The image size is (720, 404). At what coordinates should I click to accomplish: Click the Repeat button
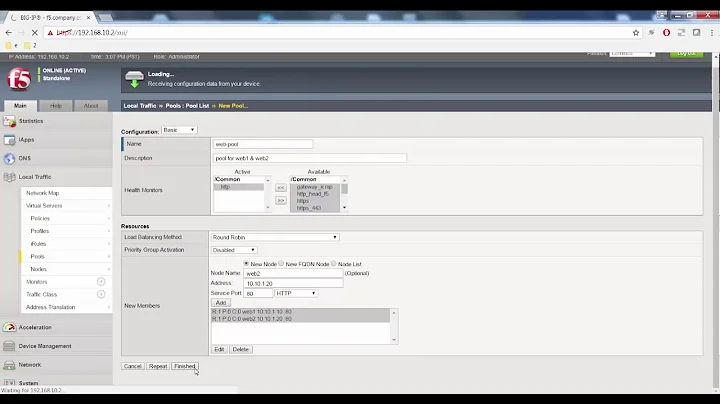(158, 366)
